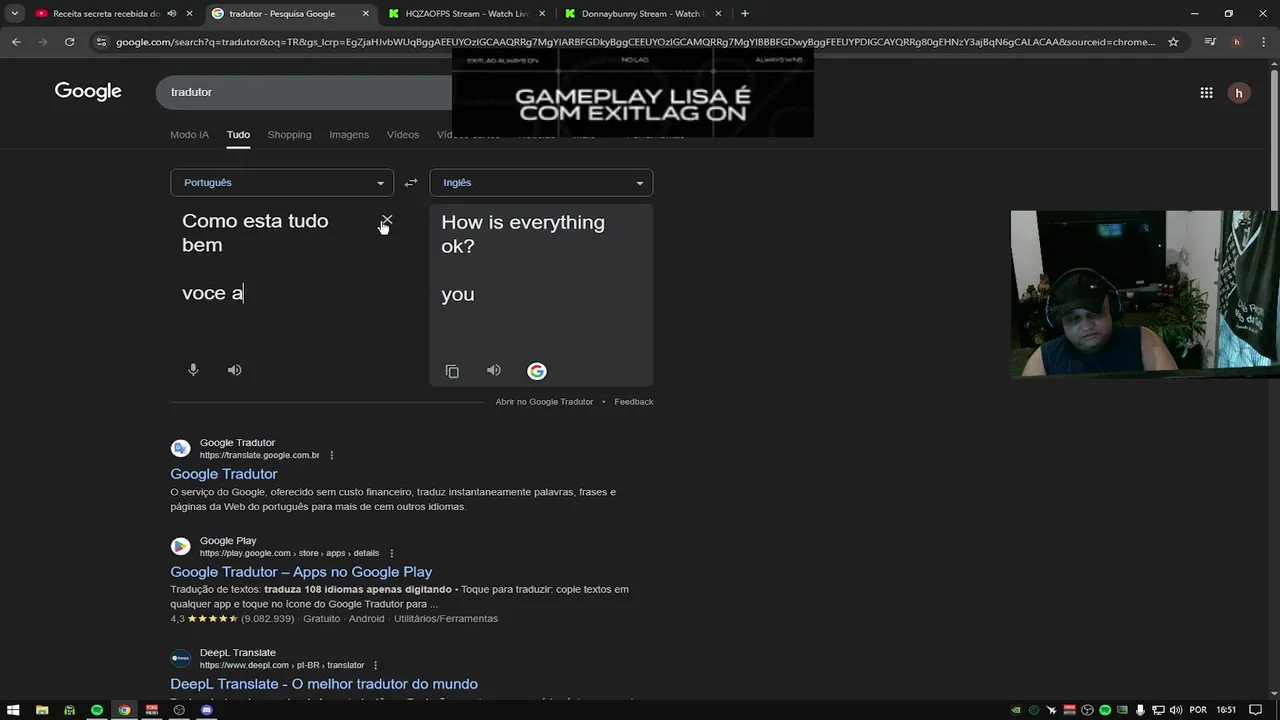Open the Imagens search tab

tap(349, 135)
